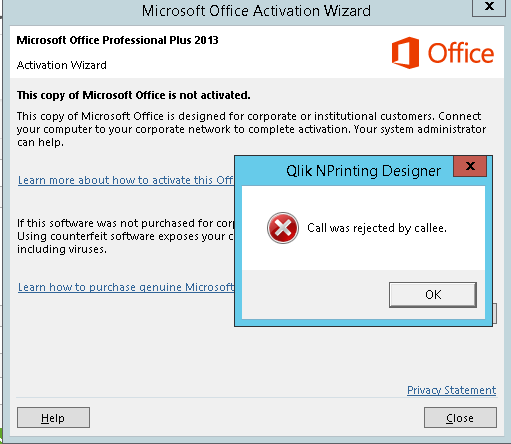
Task: Open 'Learn more about how to activate' link
Action: [x=126, y=180]
